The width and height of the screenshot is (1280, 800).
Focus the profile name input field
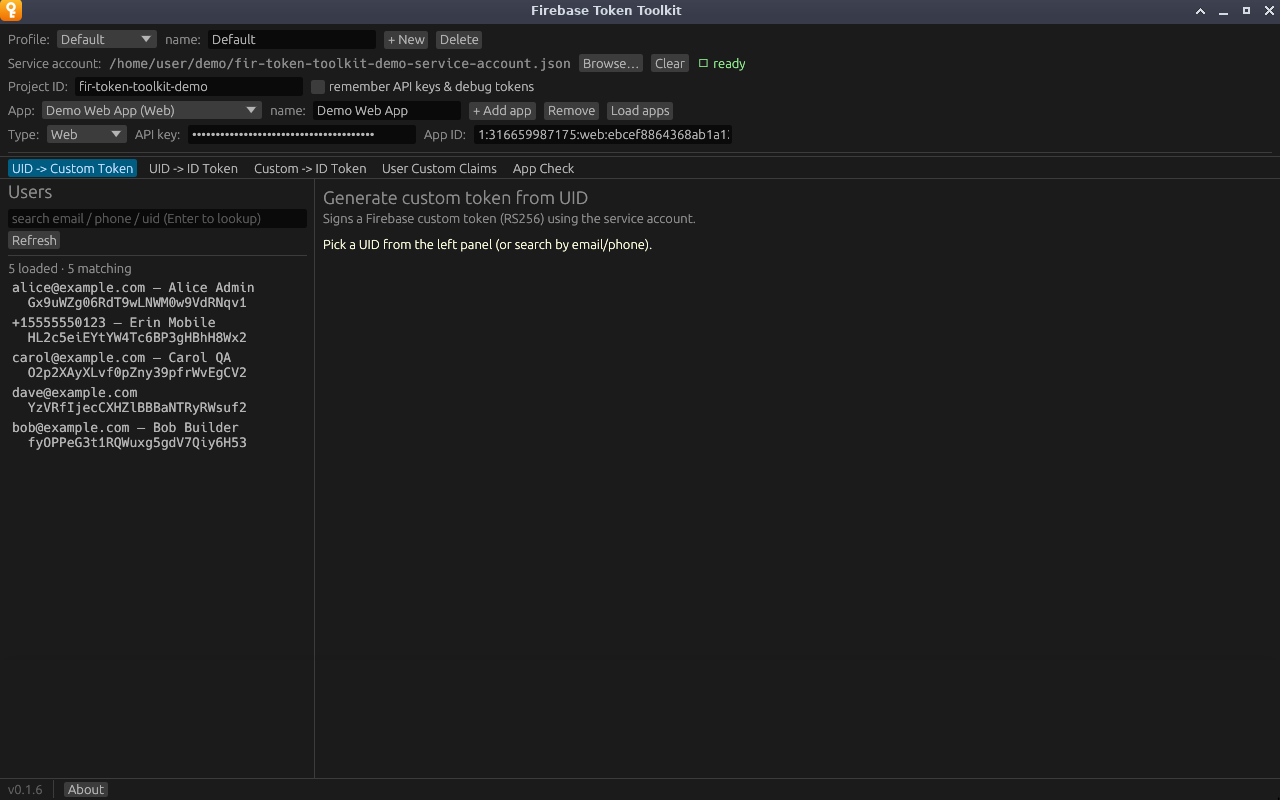[x=292, y=40]
